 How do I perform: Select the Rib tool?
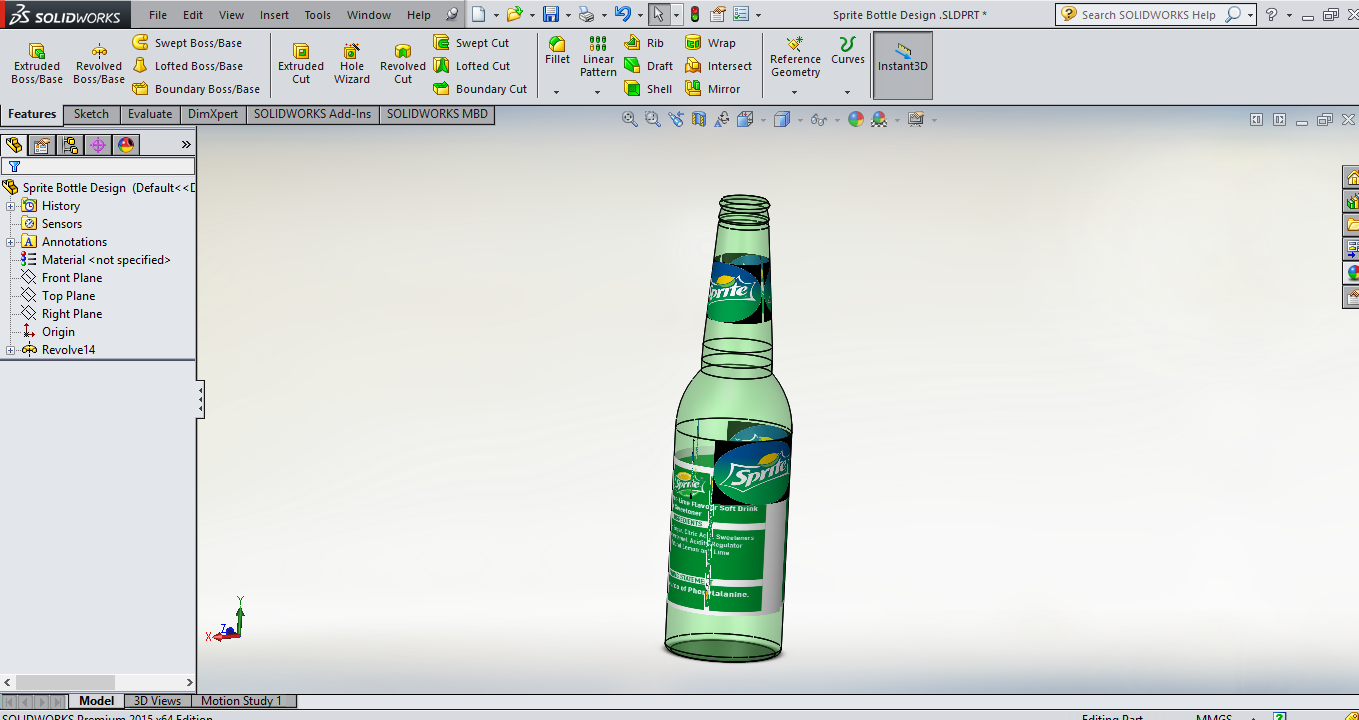644,43
